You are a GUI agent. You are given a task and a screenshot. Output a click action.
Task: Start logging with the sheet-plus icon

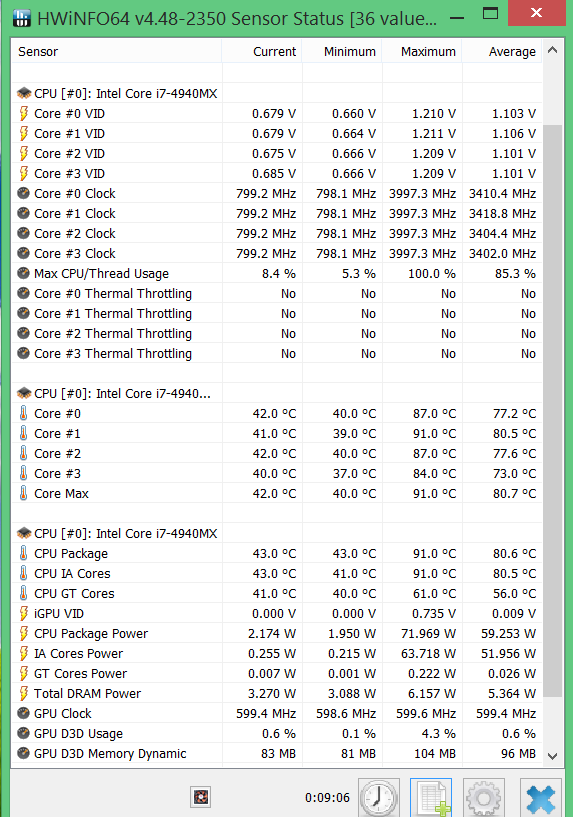[431, 797]
